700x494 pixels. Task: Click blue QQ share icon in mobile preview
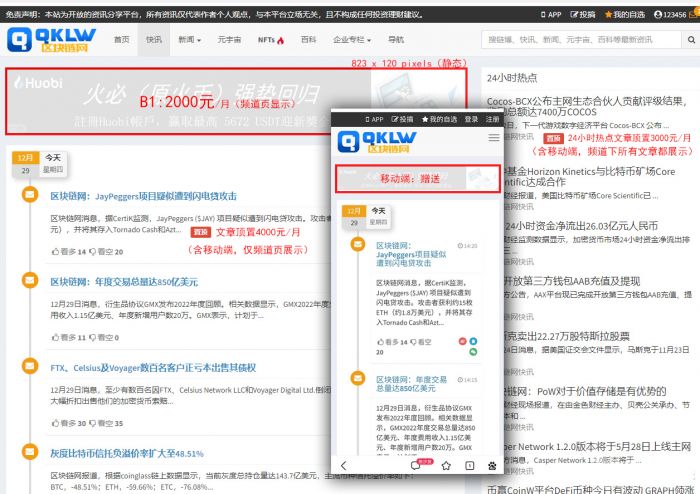(473, 341)
